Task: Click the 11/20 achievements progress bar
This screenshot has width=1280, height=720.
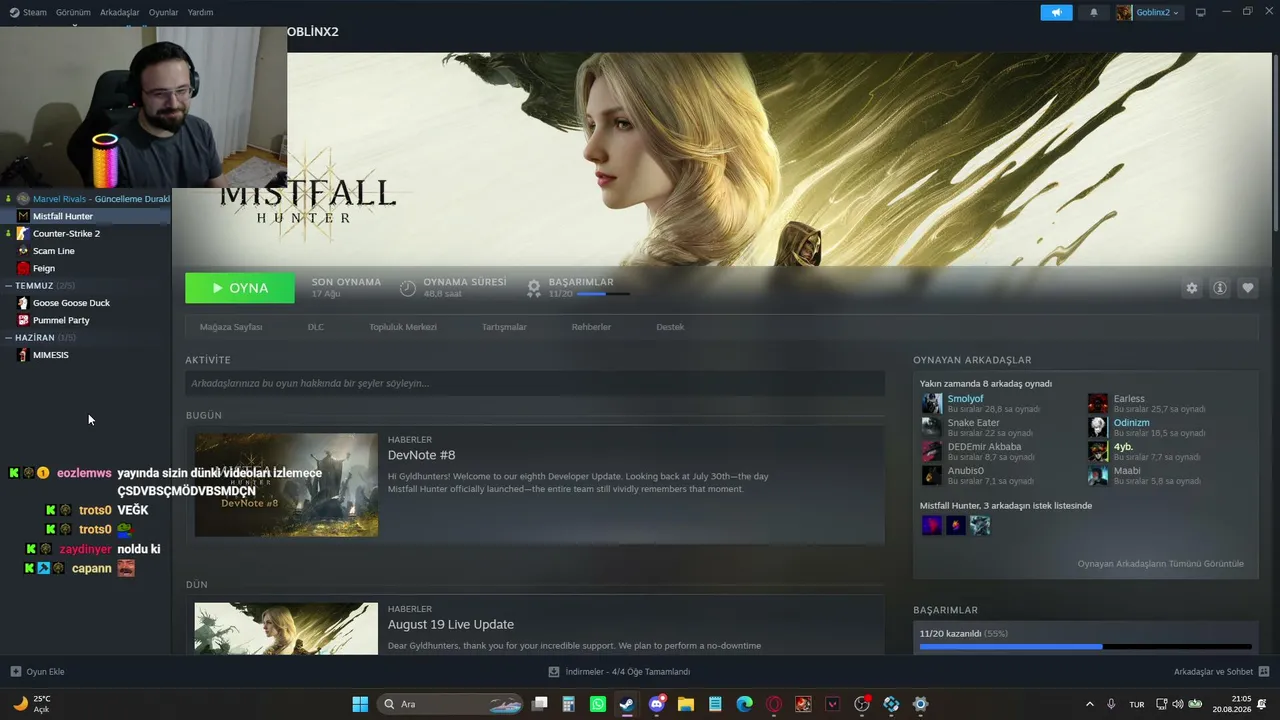Action: pyautogui.click(x=1085, y=647)
